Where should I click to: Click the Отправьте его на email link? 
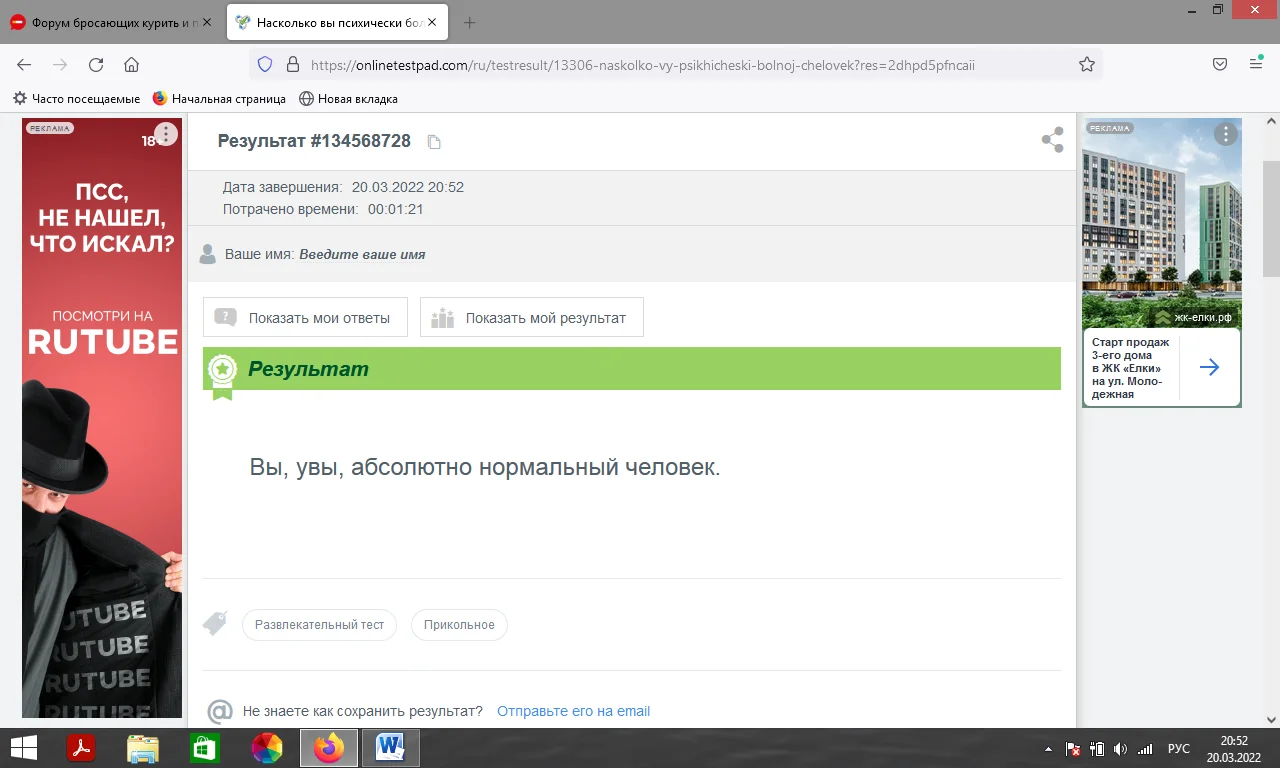pyautogui.click(x=573, y=711)
